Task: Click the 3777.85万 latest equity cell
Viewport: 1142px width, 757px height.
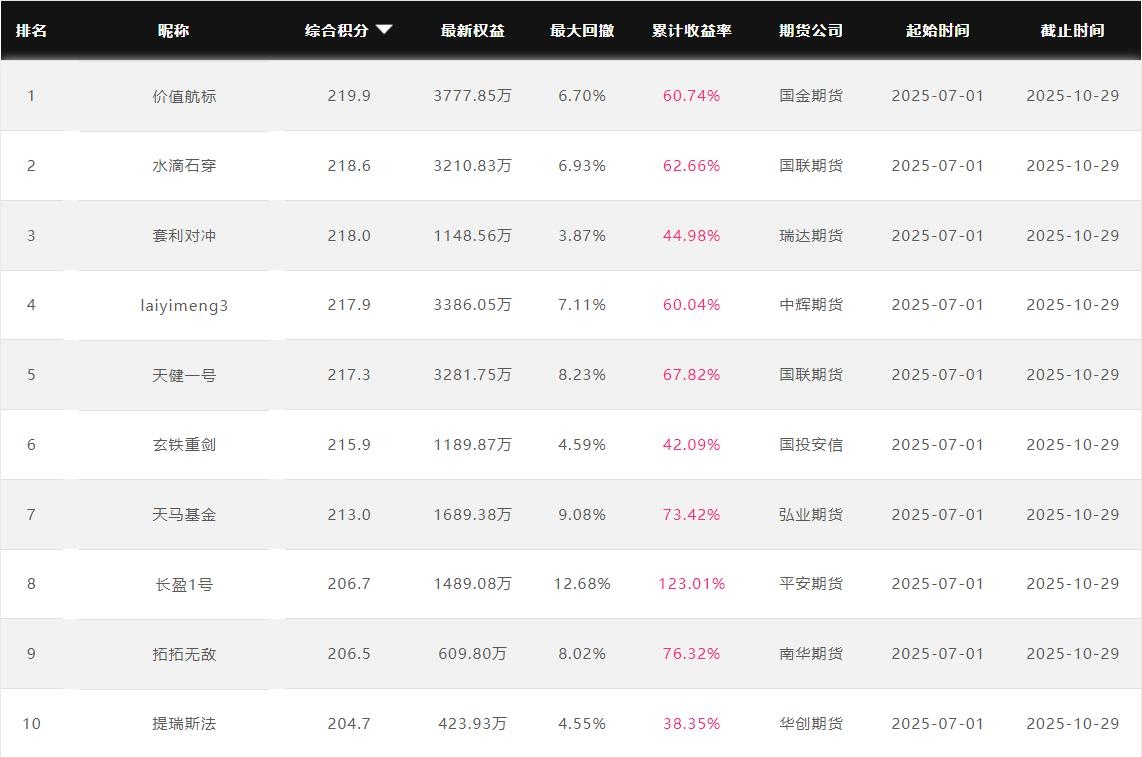Action: (x=472, y=96)
